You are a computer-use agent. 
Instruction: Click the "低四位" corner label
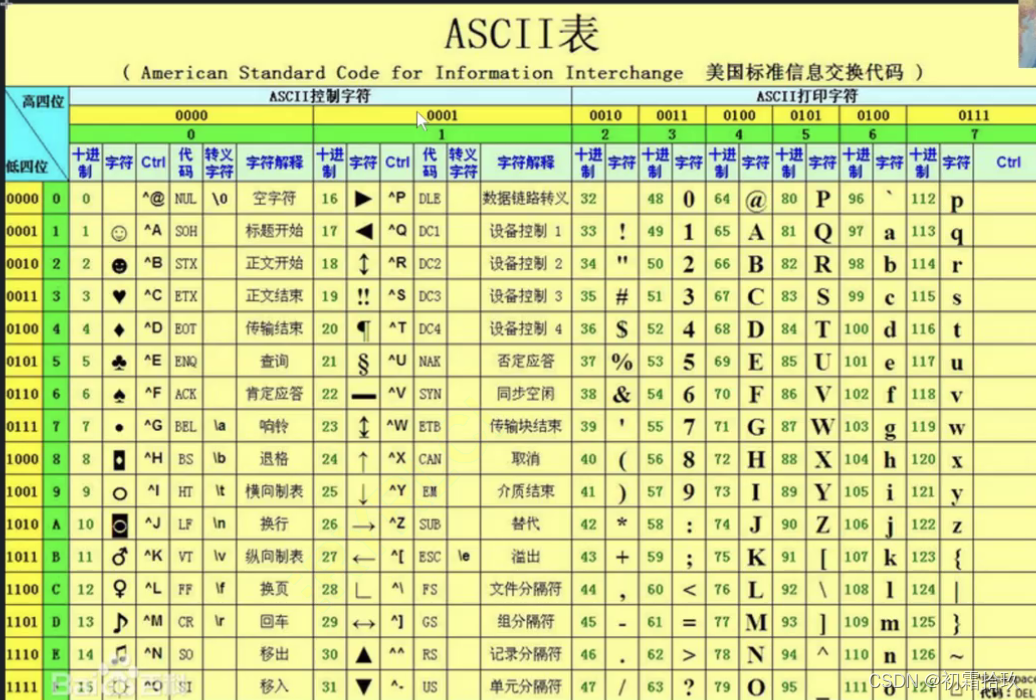(27, 166)
